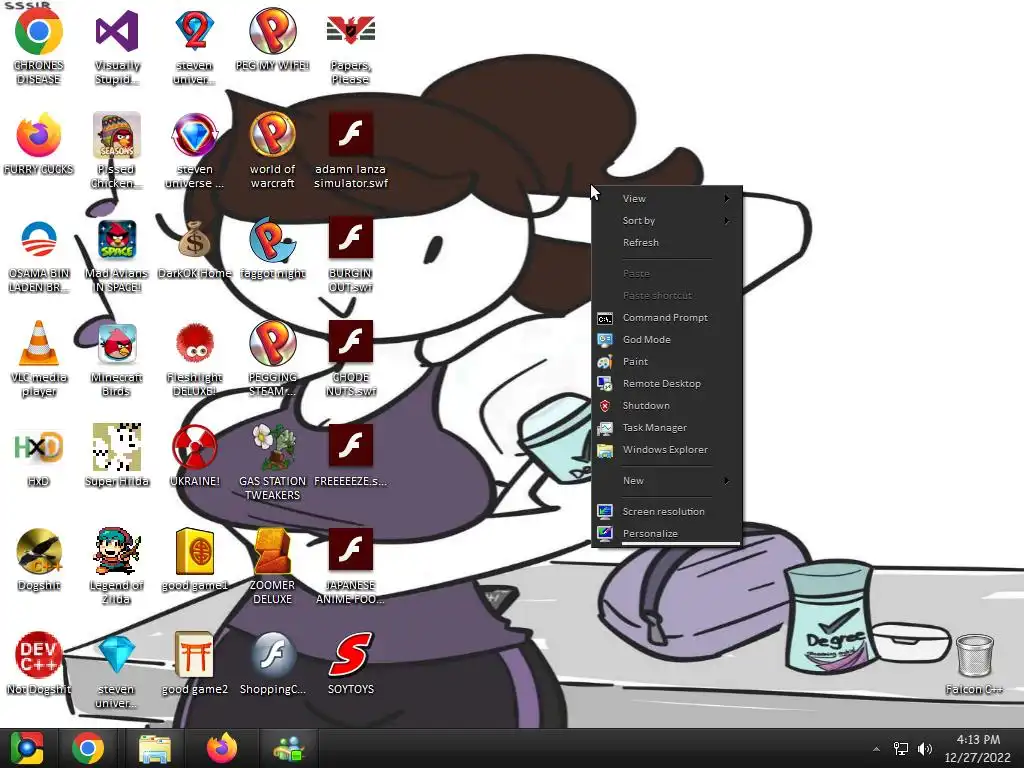Select the CHODE NUTS.swf Flash file

pyautogui.click(x=350, y=342)
